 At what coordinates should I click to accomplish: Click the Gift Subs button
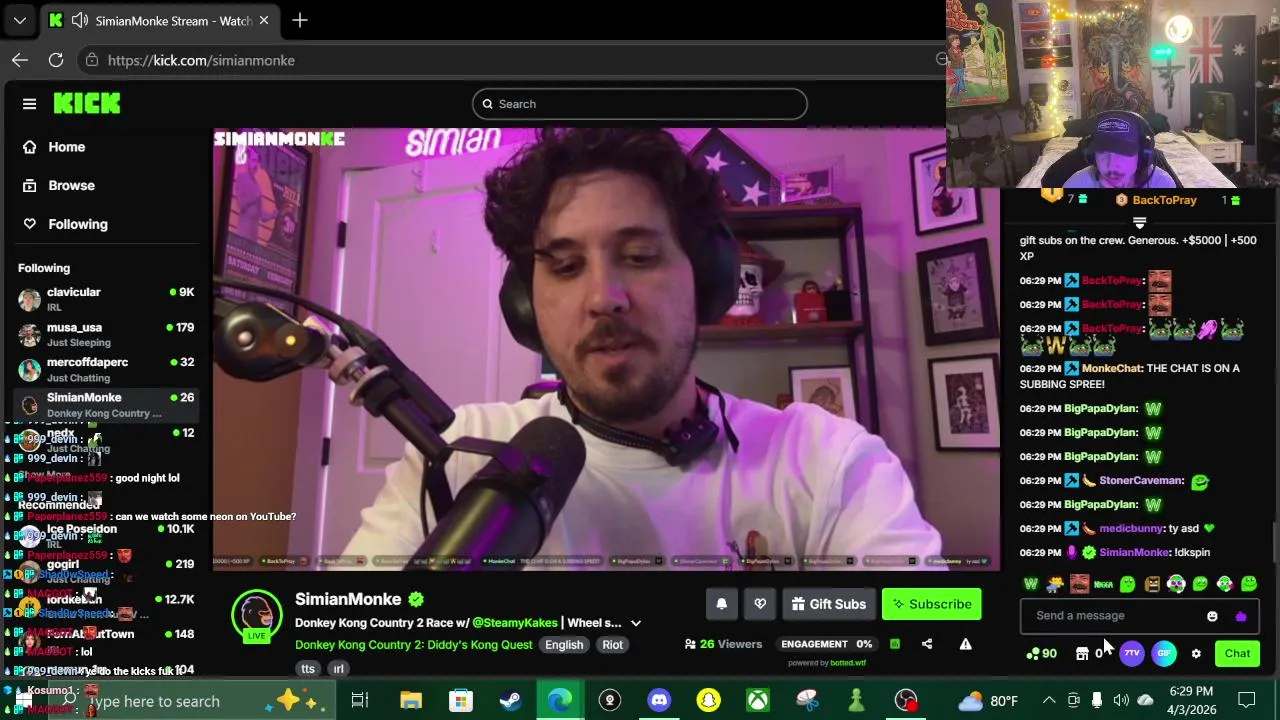pos(828,604)
